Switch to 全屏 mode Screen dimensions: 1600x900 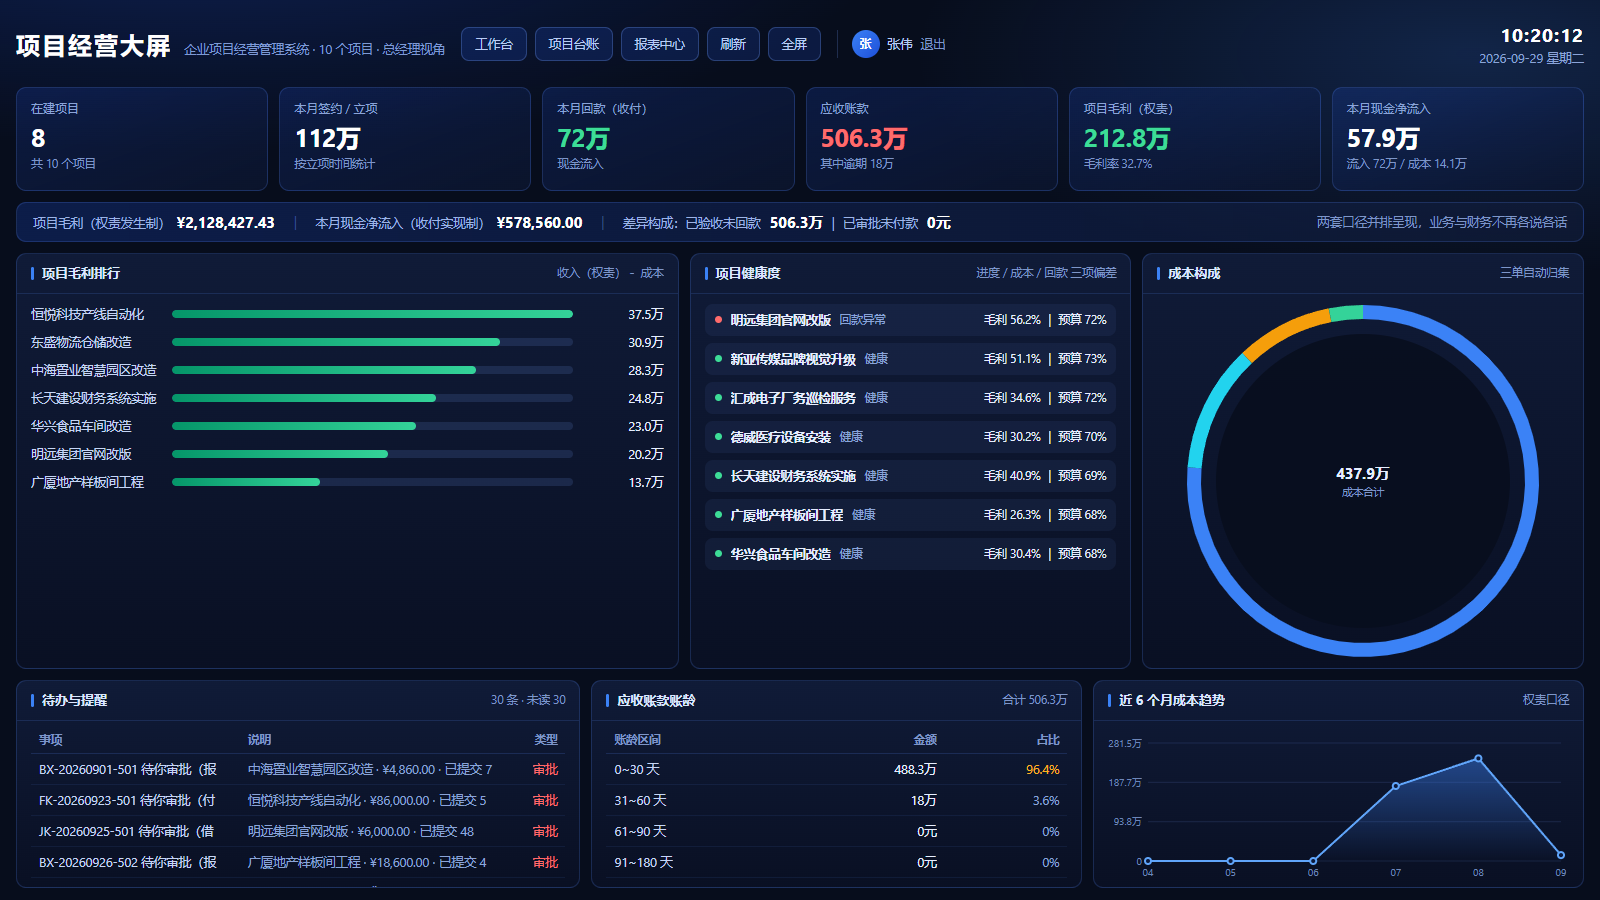(x=794, y=44)
